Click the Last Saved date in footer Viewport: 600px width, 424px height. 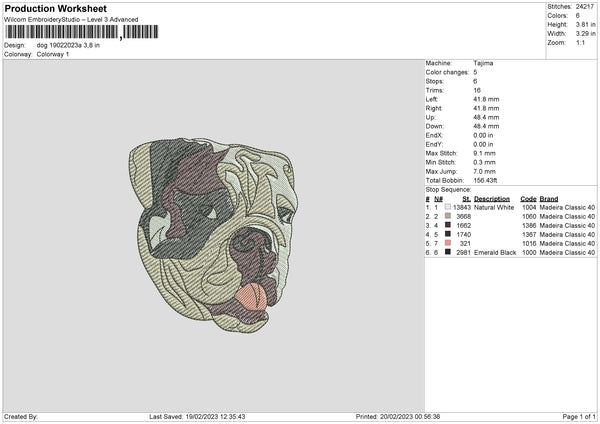tap(196, 417)
